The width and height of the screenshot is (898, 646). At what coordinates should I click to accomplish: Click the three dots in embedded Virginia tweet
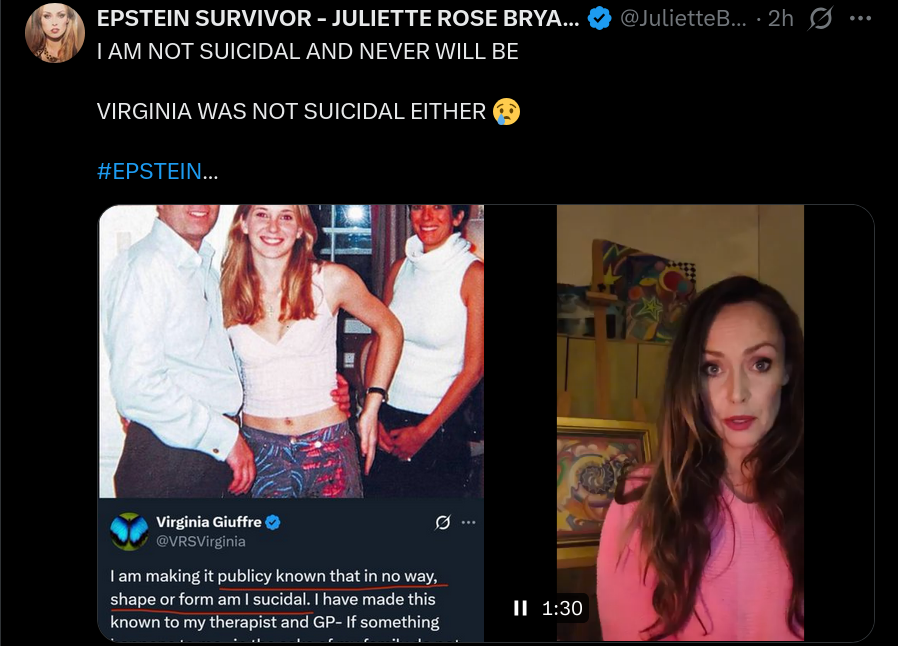coord(468,522)
